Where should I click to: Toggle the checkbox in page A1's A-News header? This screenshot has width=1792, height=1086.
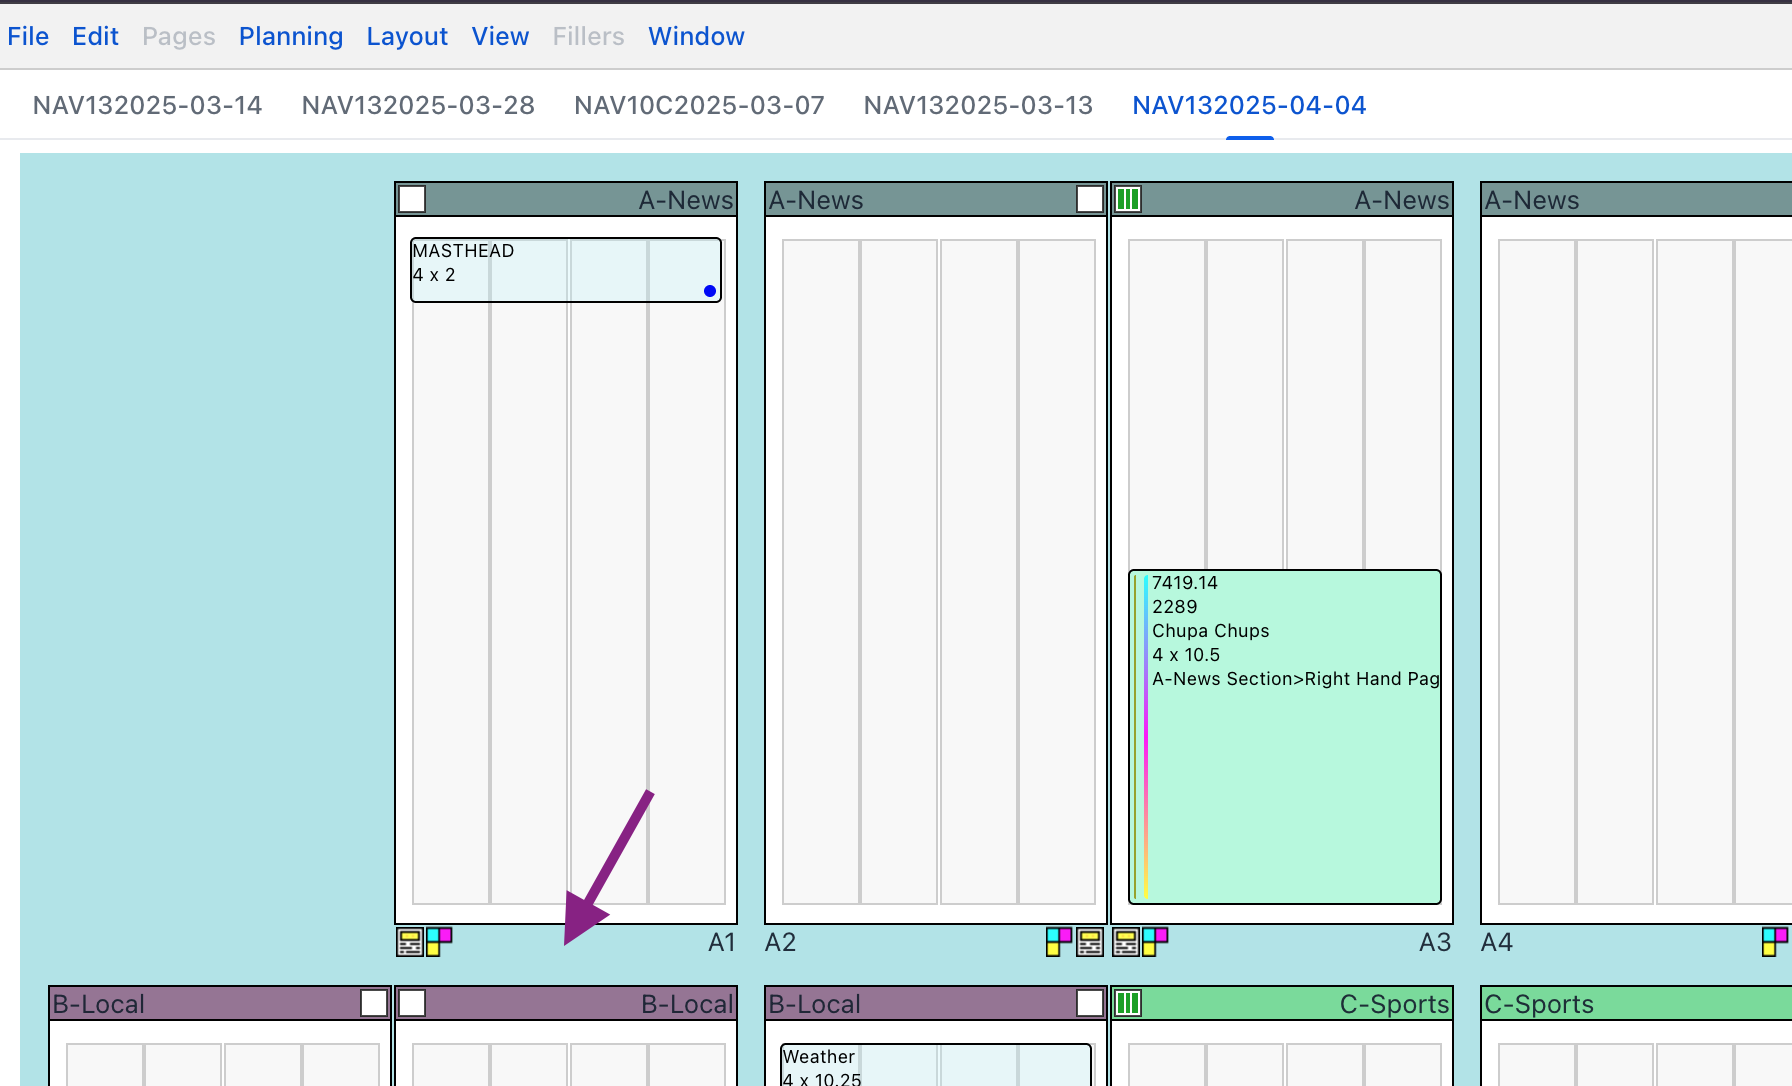click(412, 199)
